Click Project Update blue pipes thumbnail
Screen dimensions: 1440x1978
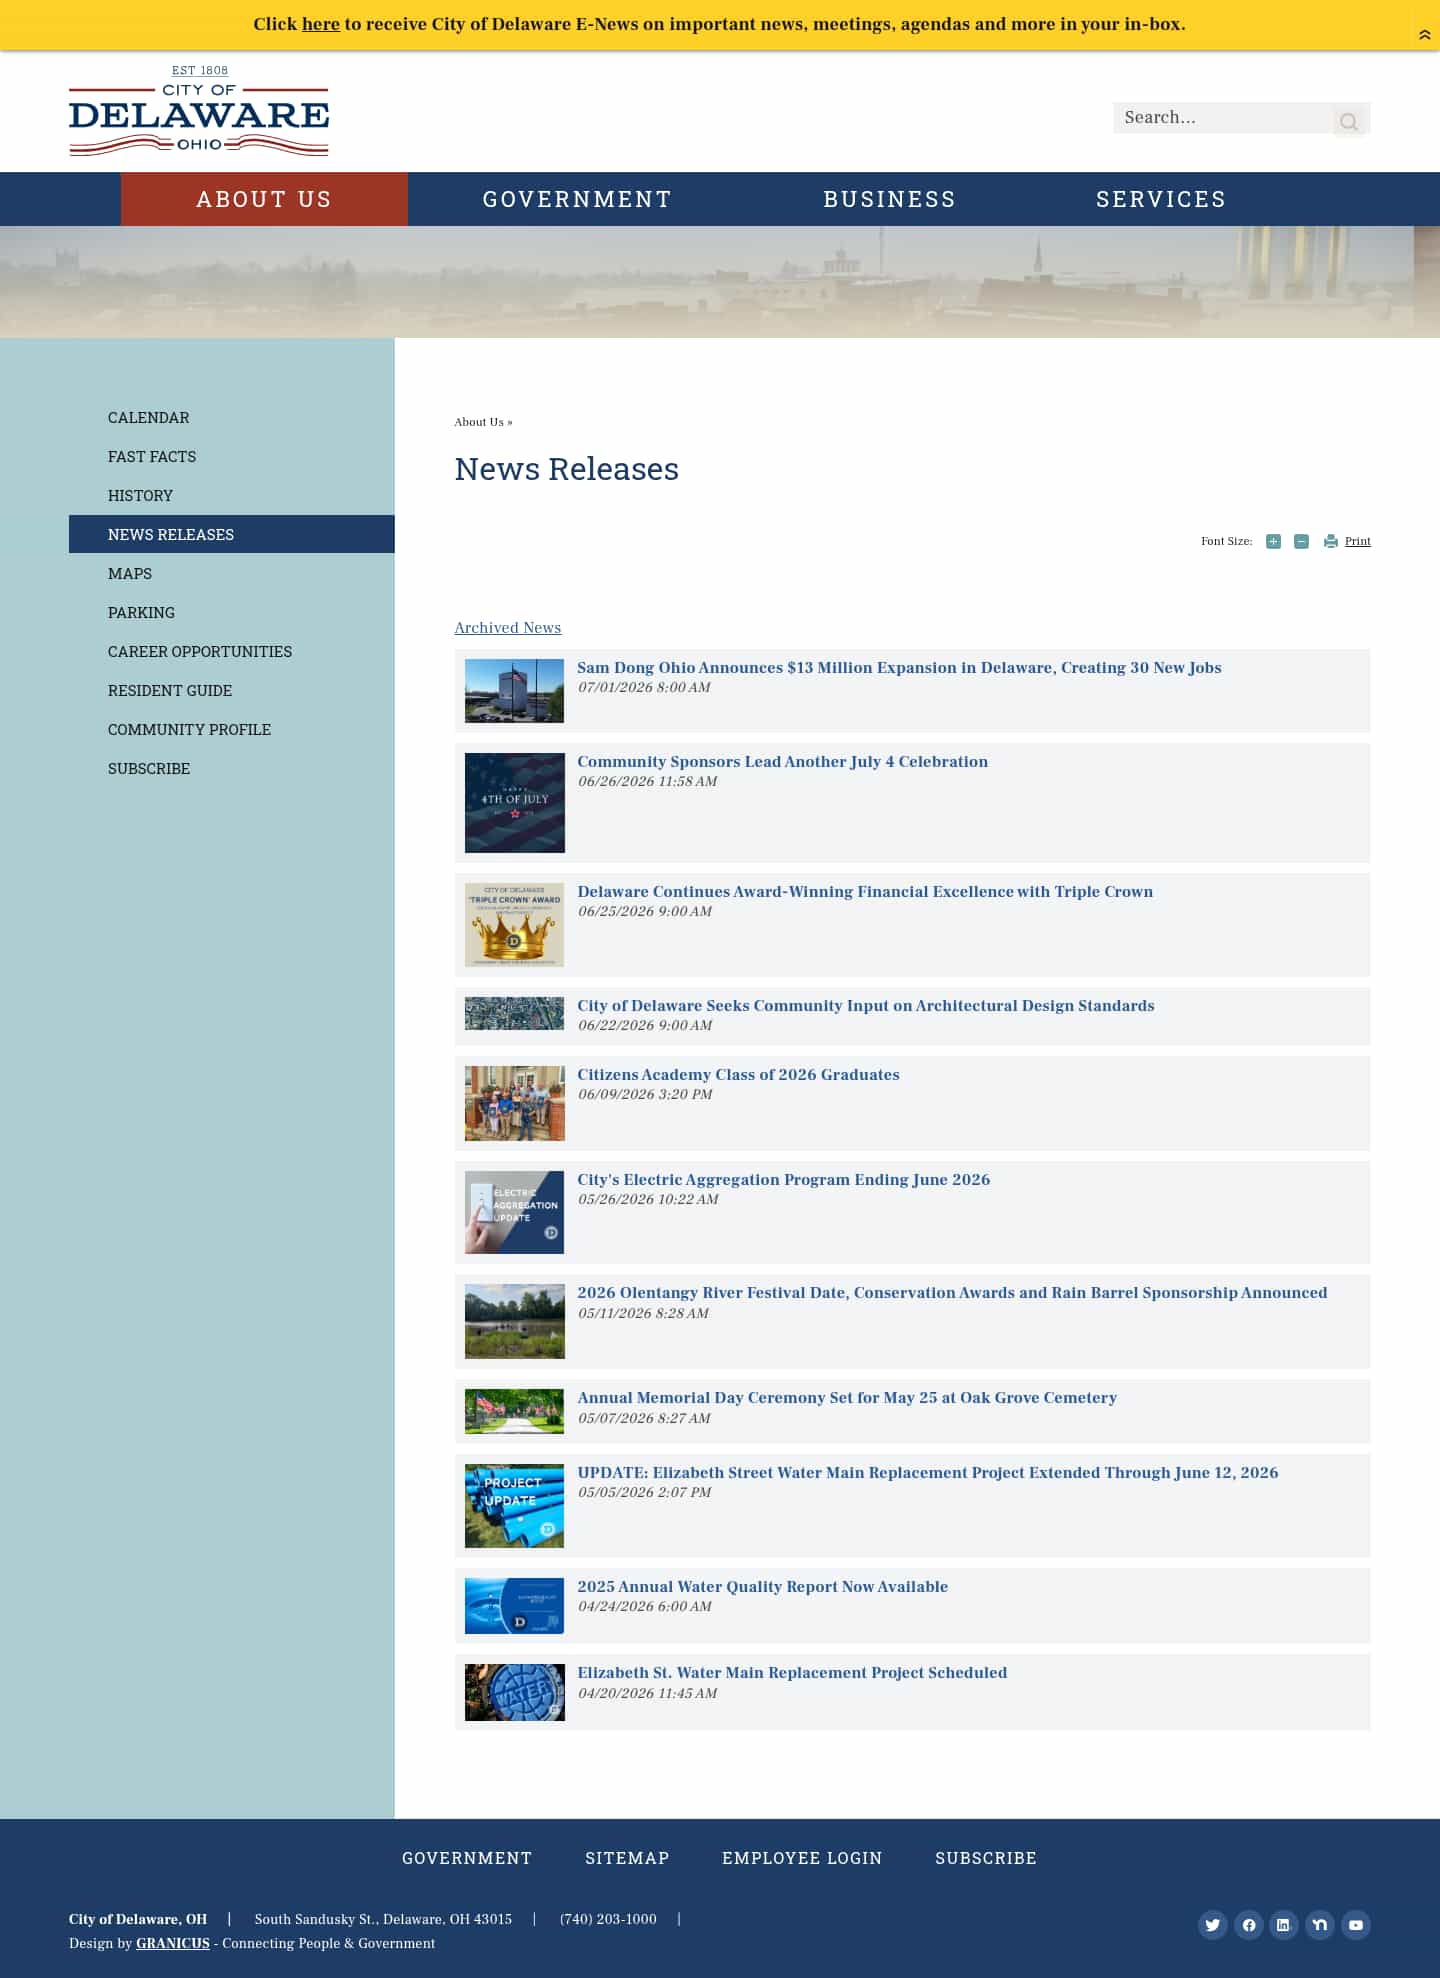514,1506
